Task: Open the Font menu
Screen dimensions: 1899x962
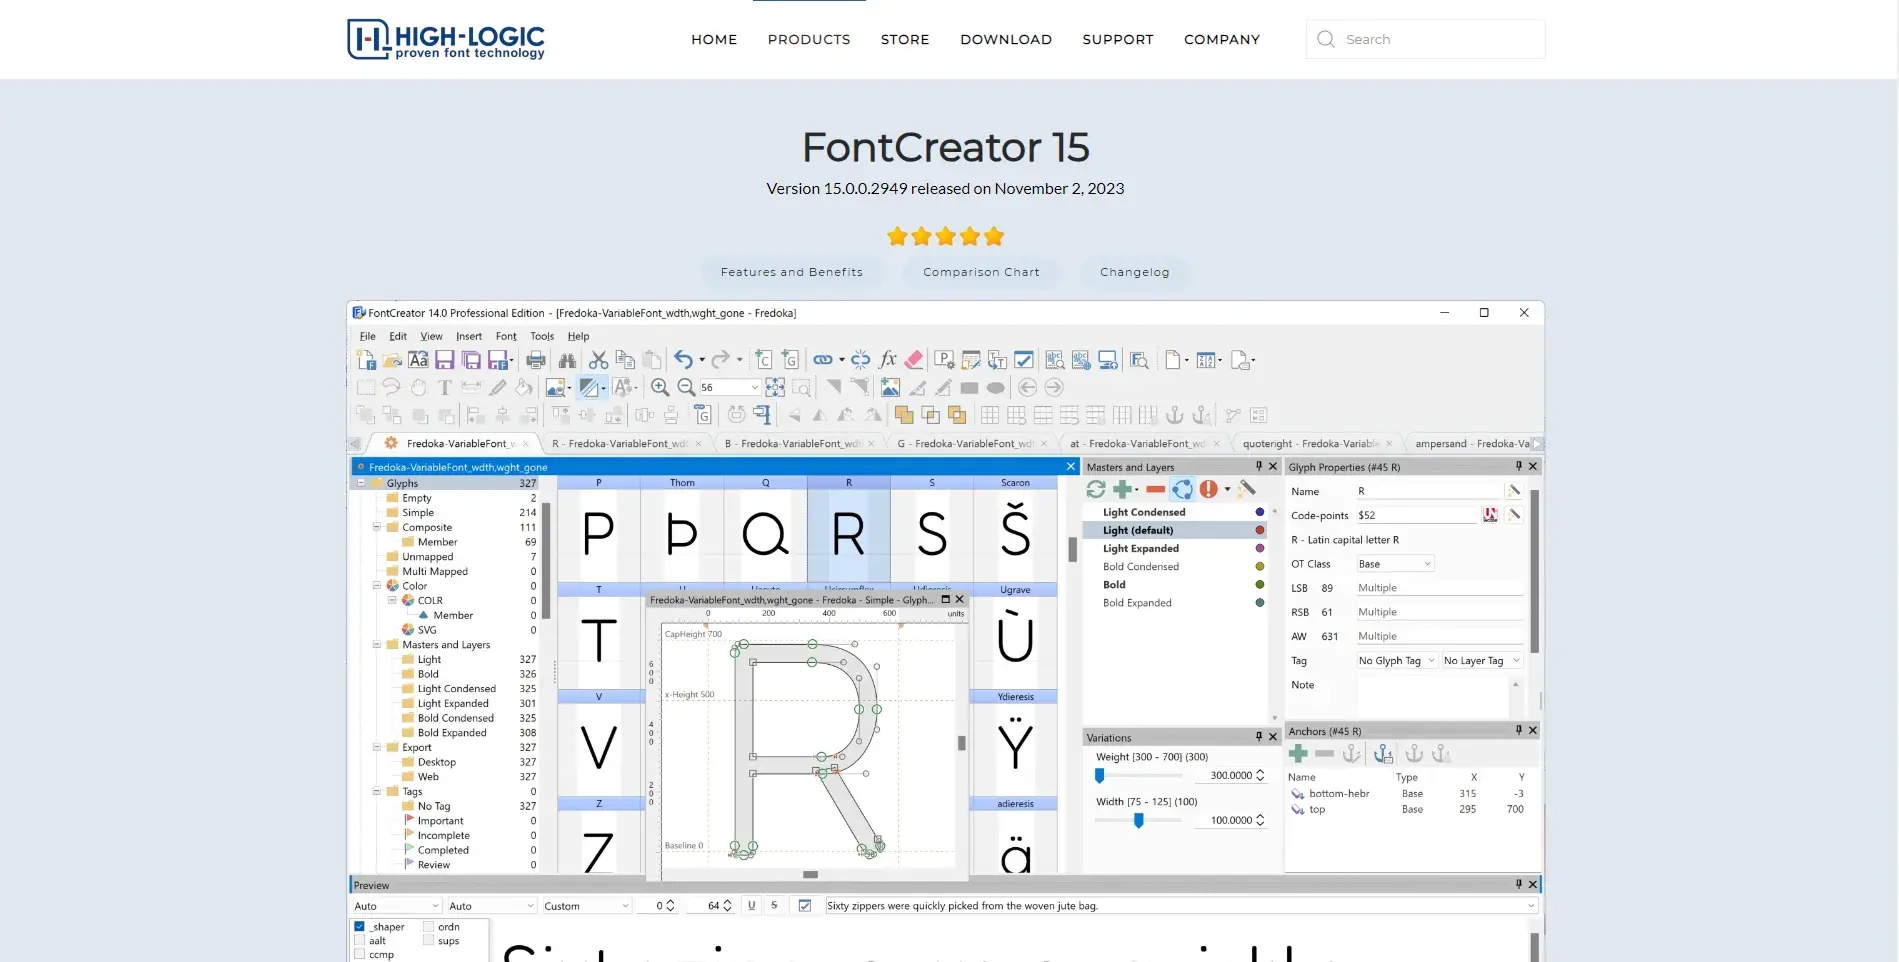Action: (506, 337)
